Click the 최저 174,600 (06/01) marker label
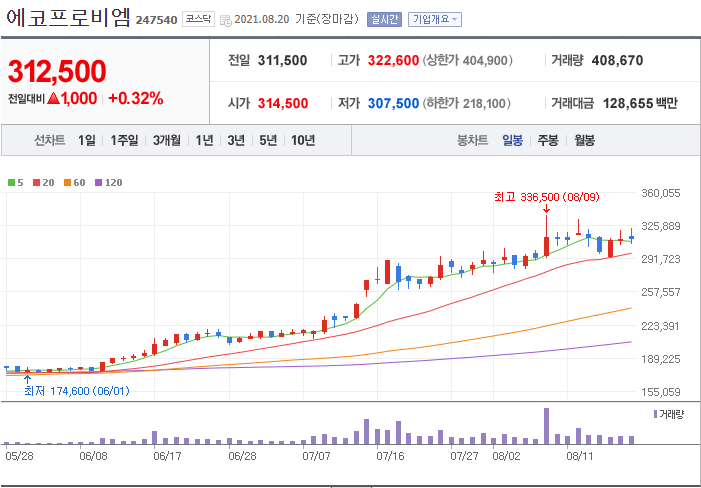 77,391
